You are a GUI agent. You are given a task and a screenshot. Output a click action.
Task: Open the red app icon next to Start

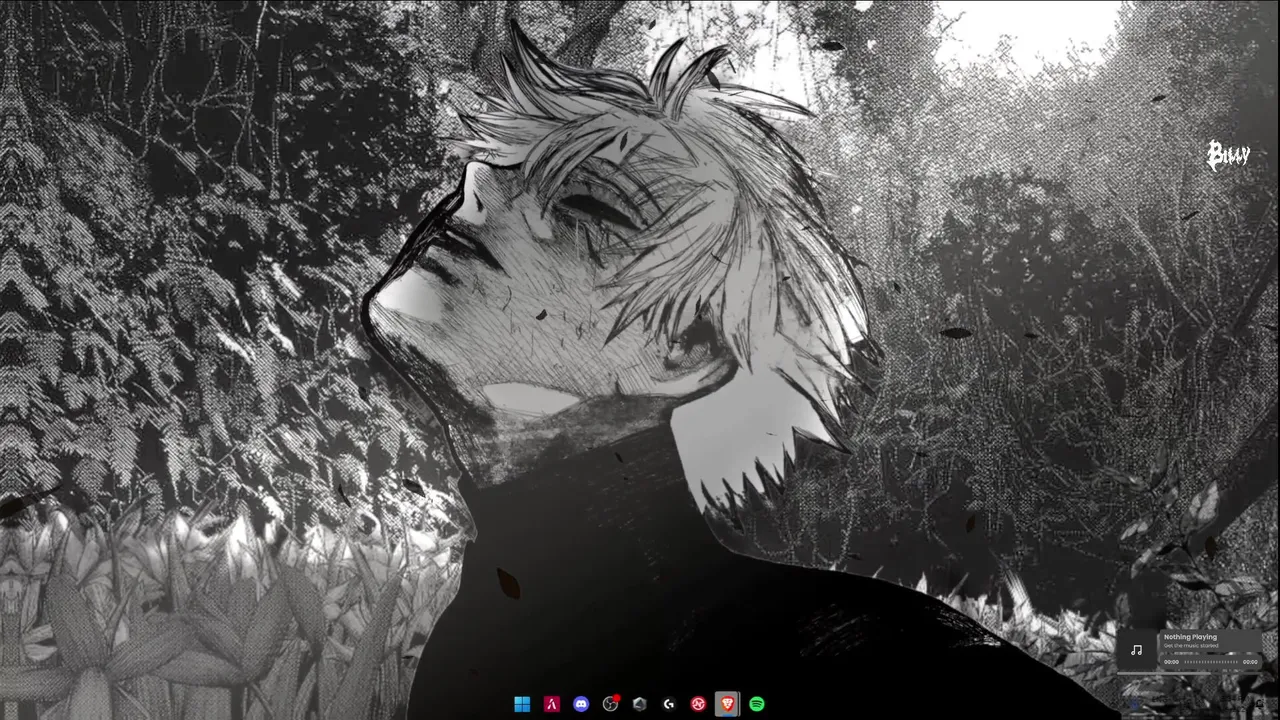point(551,704)
